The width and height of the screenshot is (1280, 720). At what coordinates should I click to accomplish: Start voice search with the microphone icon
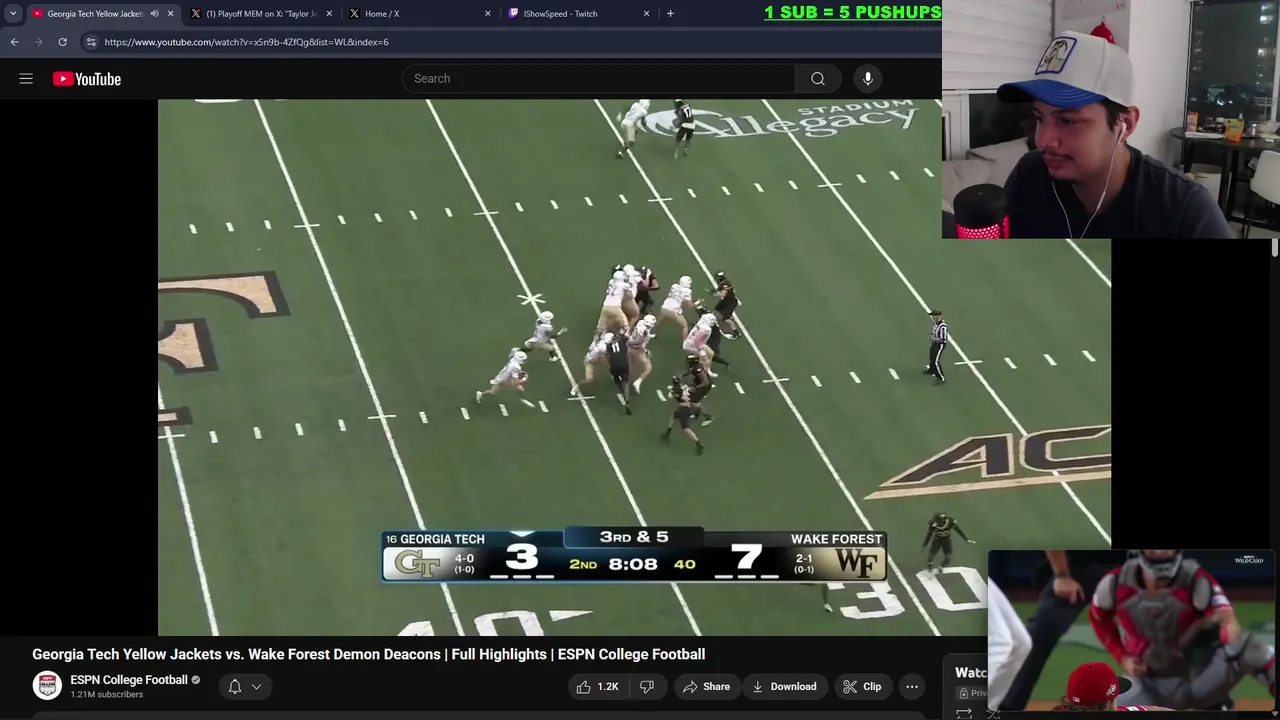(x=868, y=79)
